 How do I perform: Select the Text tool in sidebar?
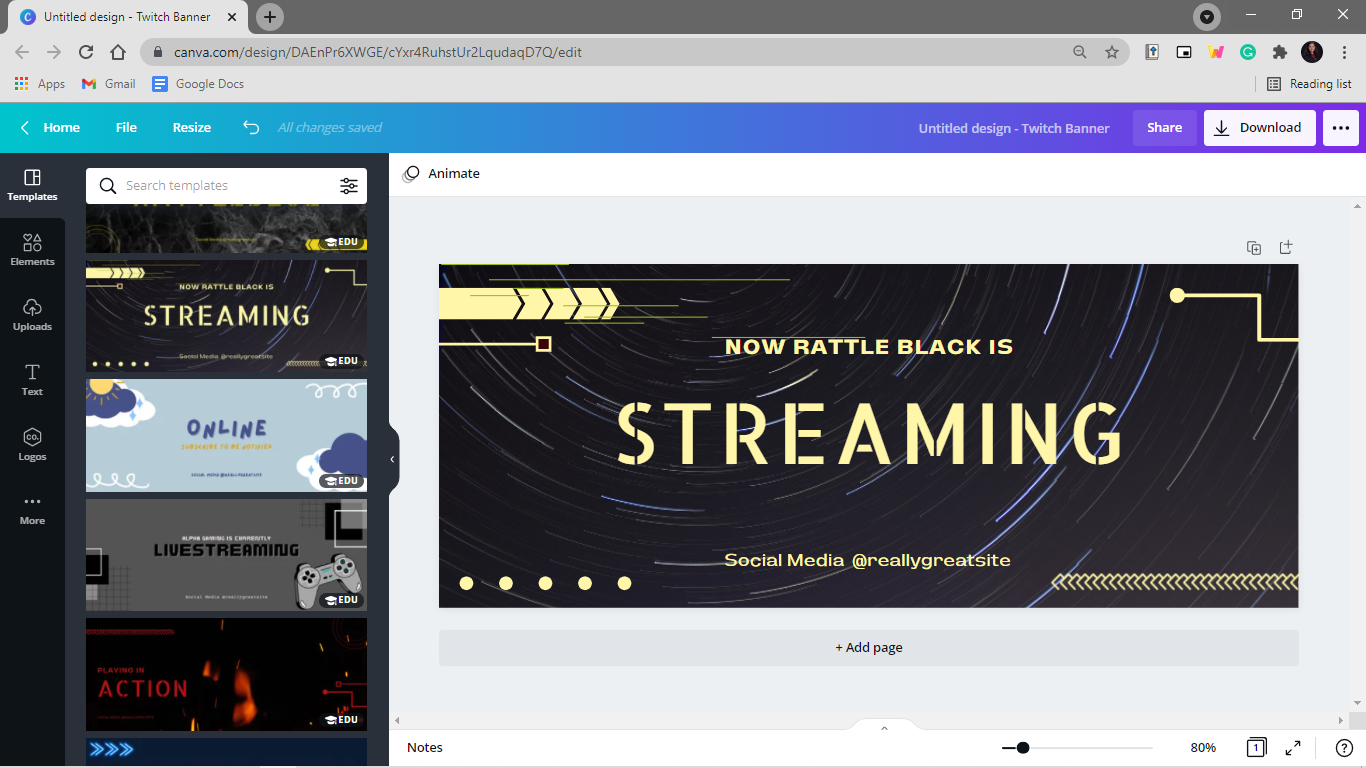[x=32, y=380]
